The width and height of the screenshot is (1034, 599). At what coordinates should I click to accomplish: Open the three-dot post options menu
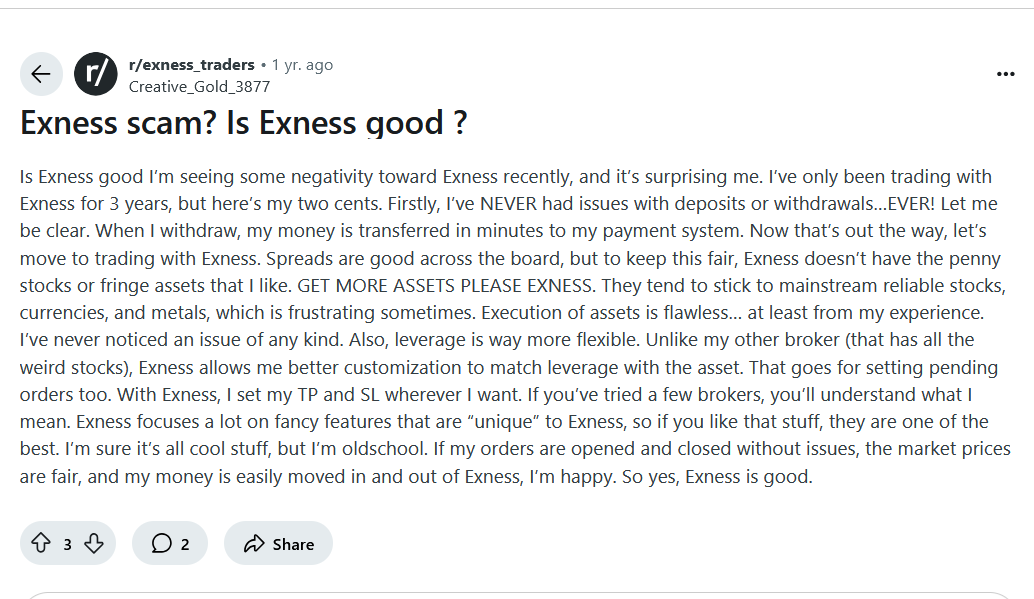point(1005,74)
